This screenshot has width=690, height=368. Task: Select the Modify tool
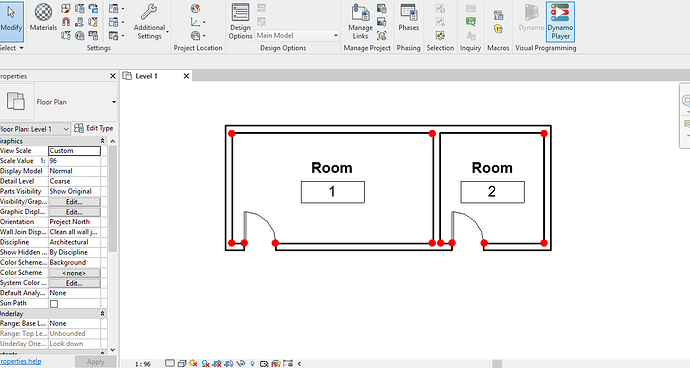11,18
